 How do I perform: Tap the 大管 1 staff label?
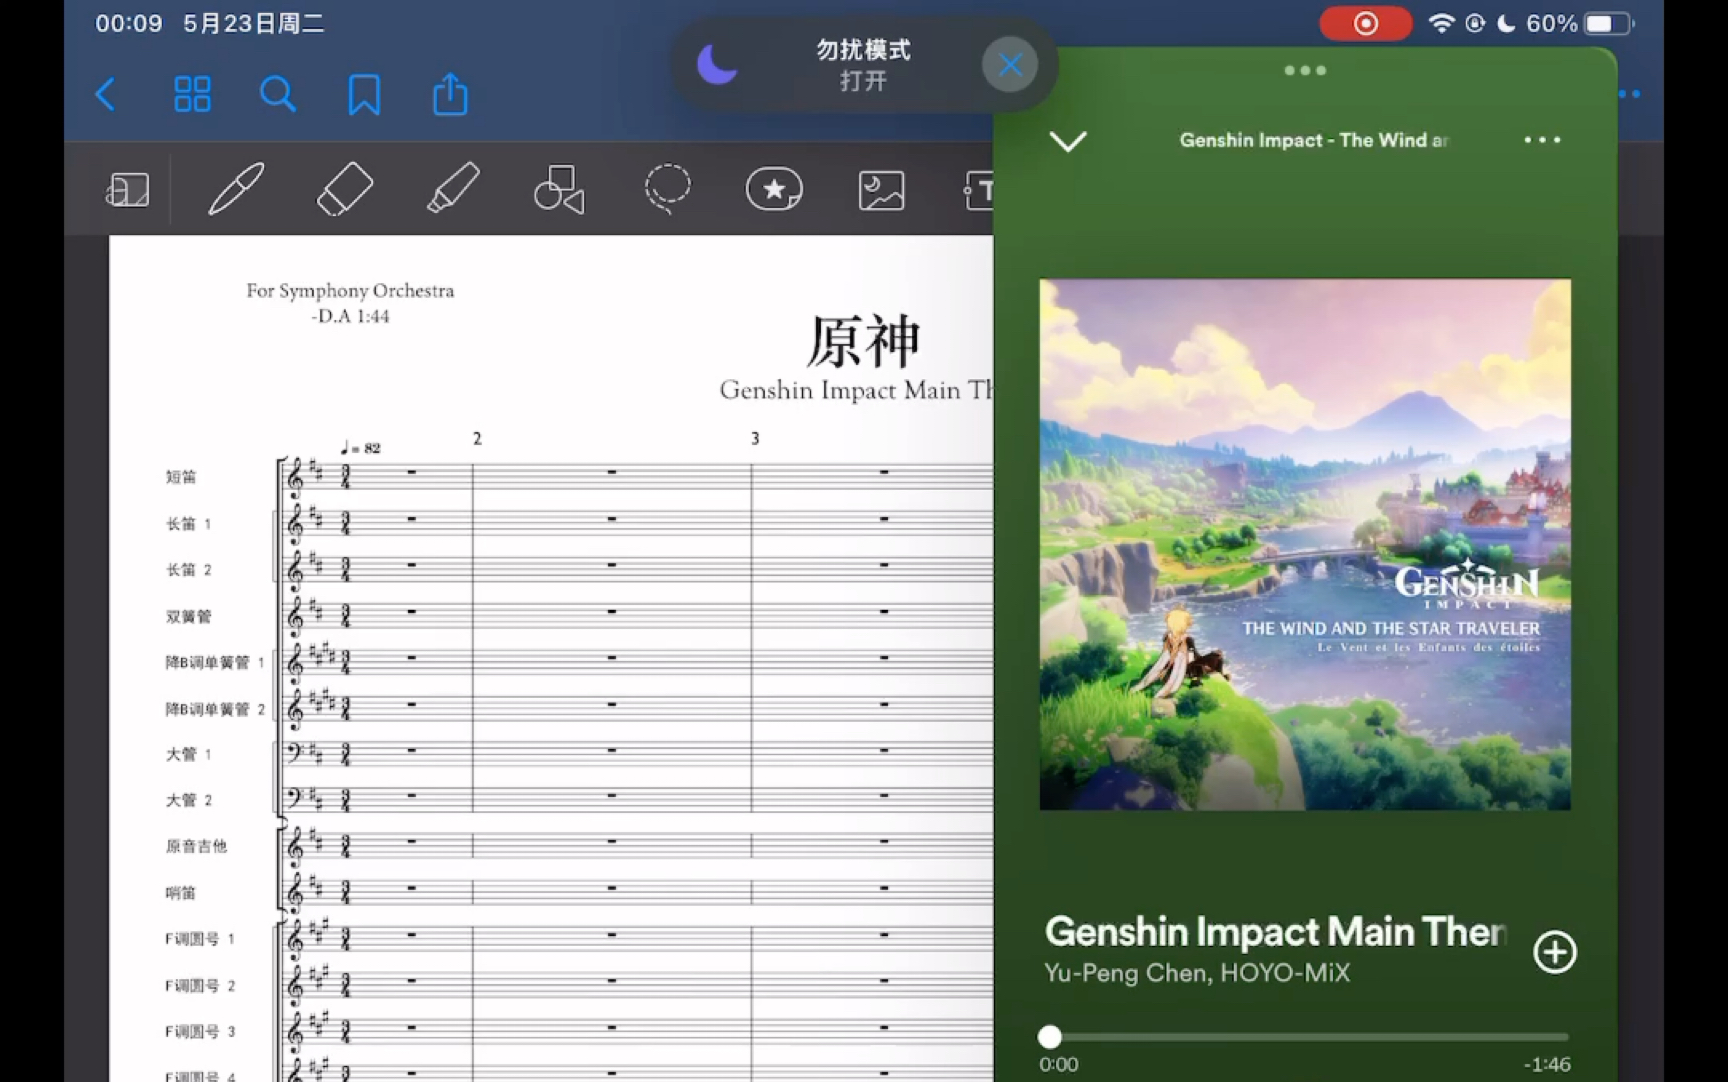pos(188,754)
